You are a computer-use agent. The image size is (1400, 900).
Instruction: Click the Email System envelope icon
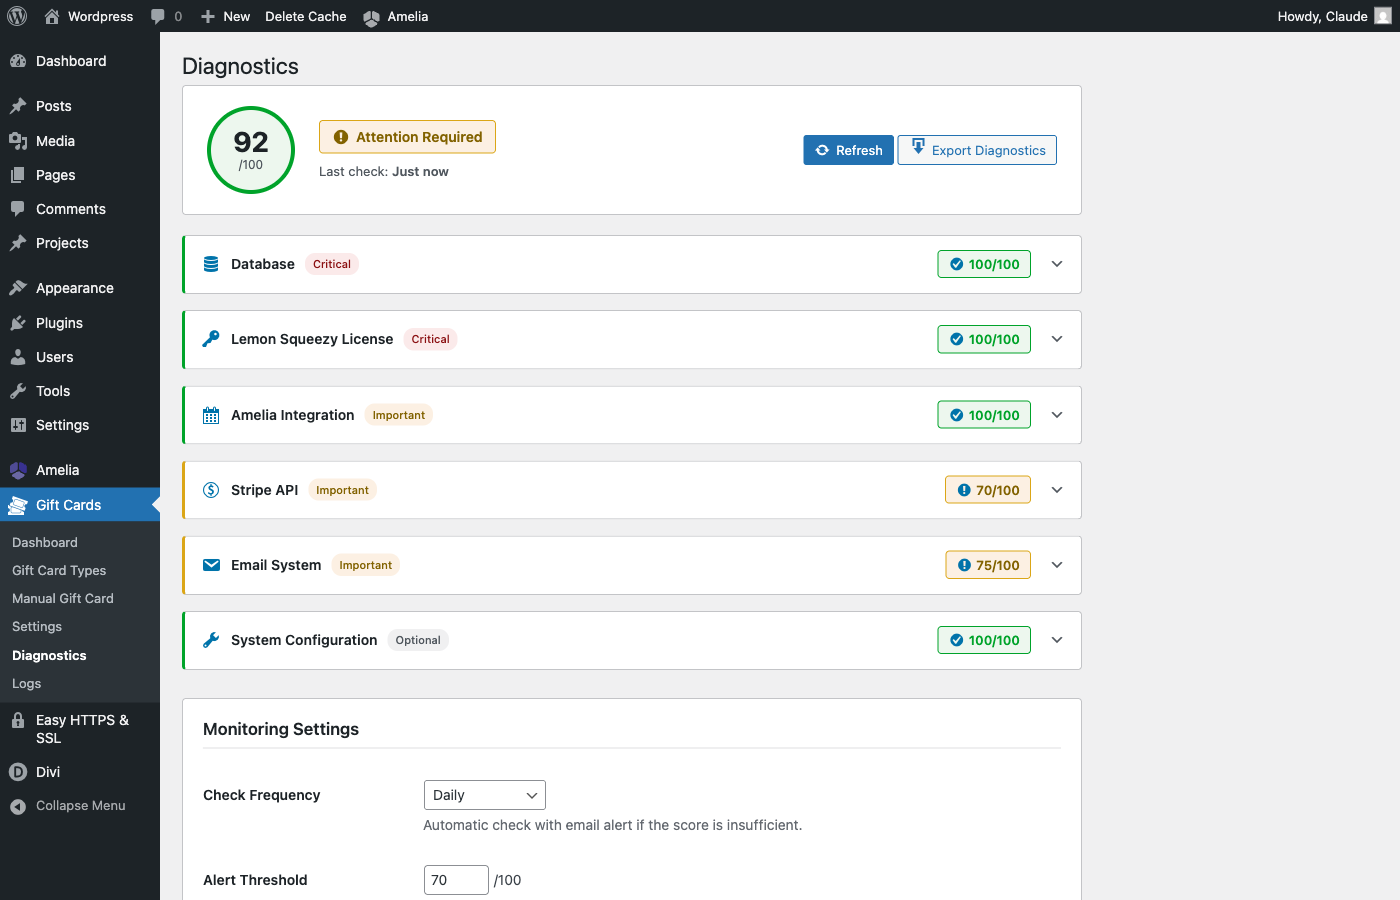coord(211,565)
